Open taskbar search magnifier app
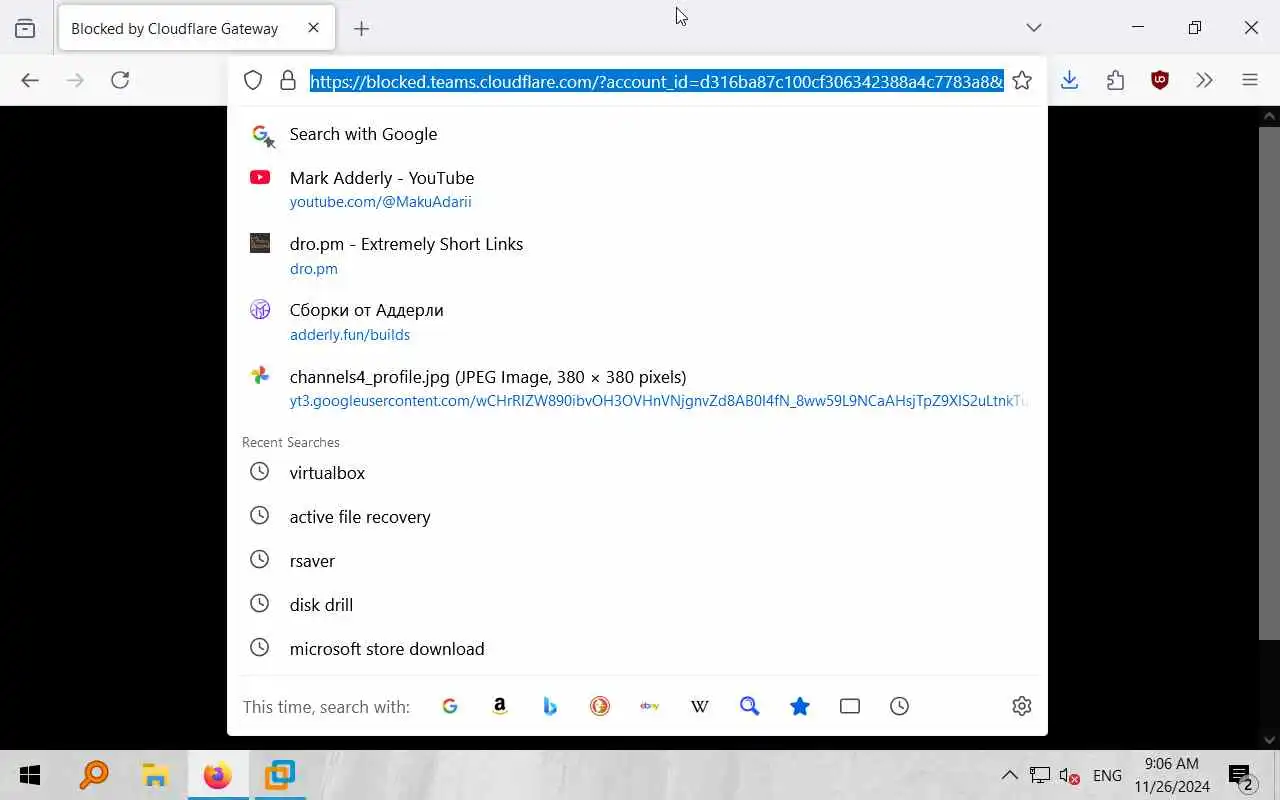The image size is (1280, 800). (94, 775)
